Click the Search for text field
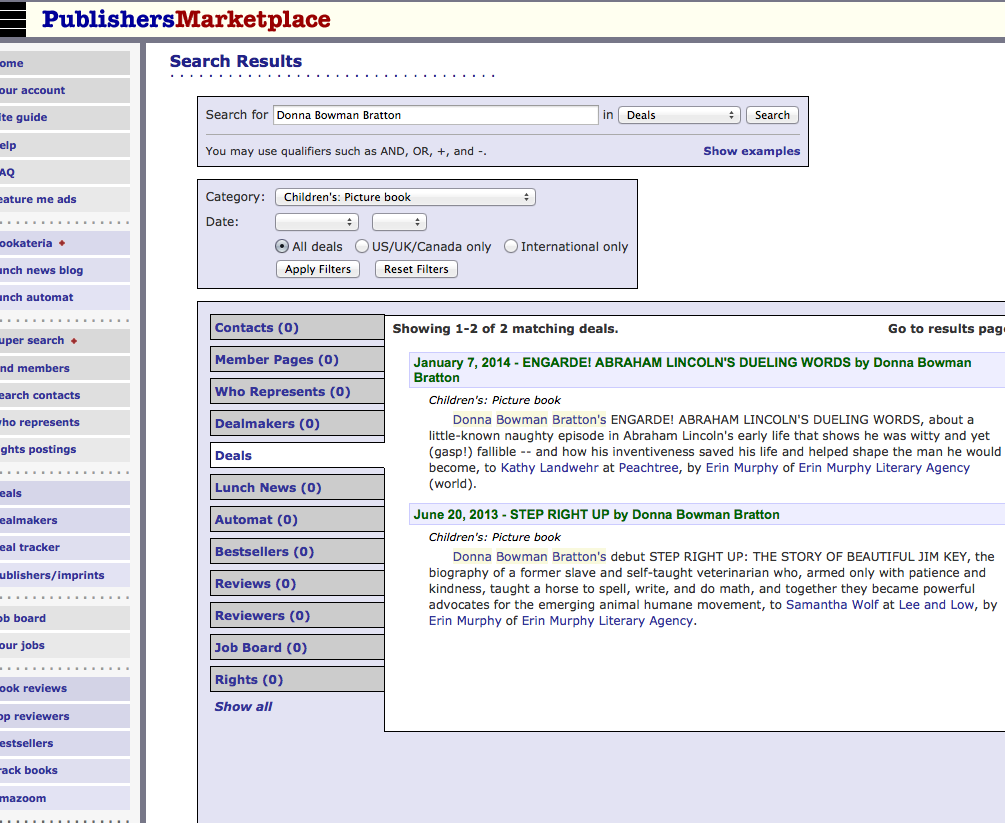This screenshot has height=823, width=1005. 435,115
